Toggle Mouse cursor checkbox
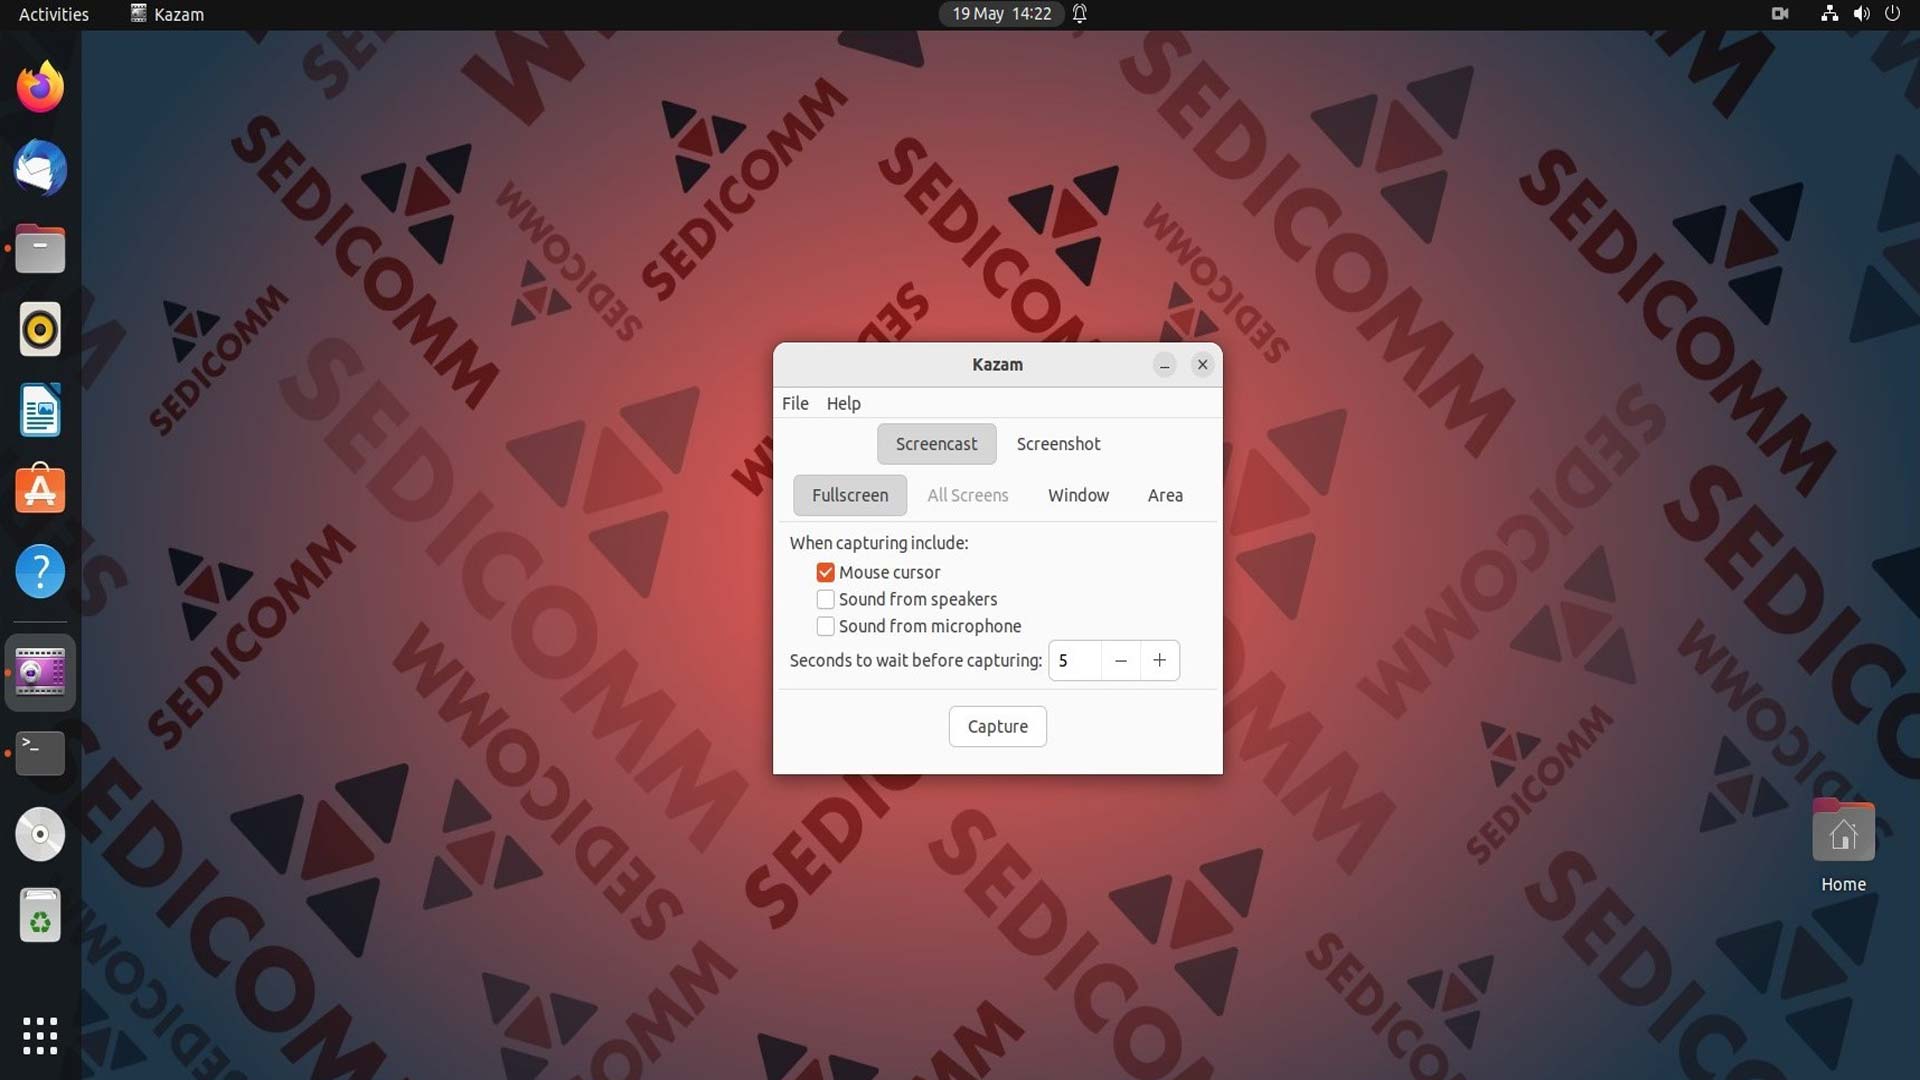The width and height of the screenshot is (1920, 1080). 825,572
